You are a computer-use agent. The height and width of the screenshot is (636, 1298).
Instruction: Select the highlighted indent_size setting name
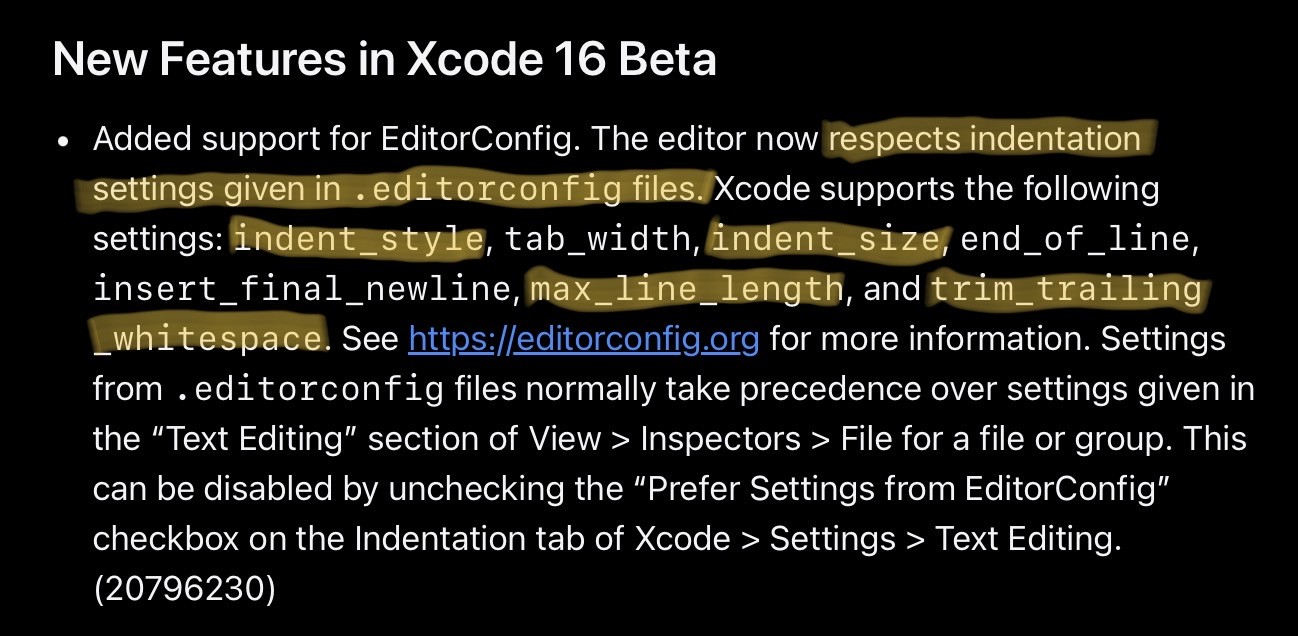826,239
